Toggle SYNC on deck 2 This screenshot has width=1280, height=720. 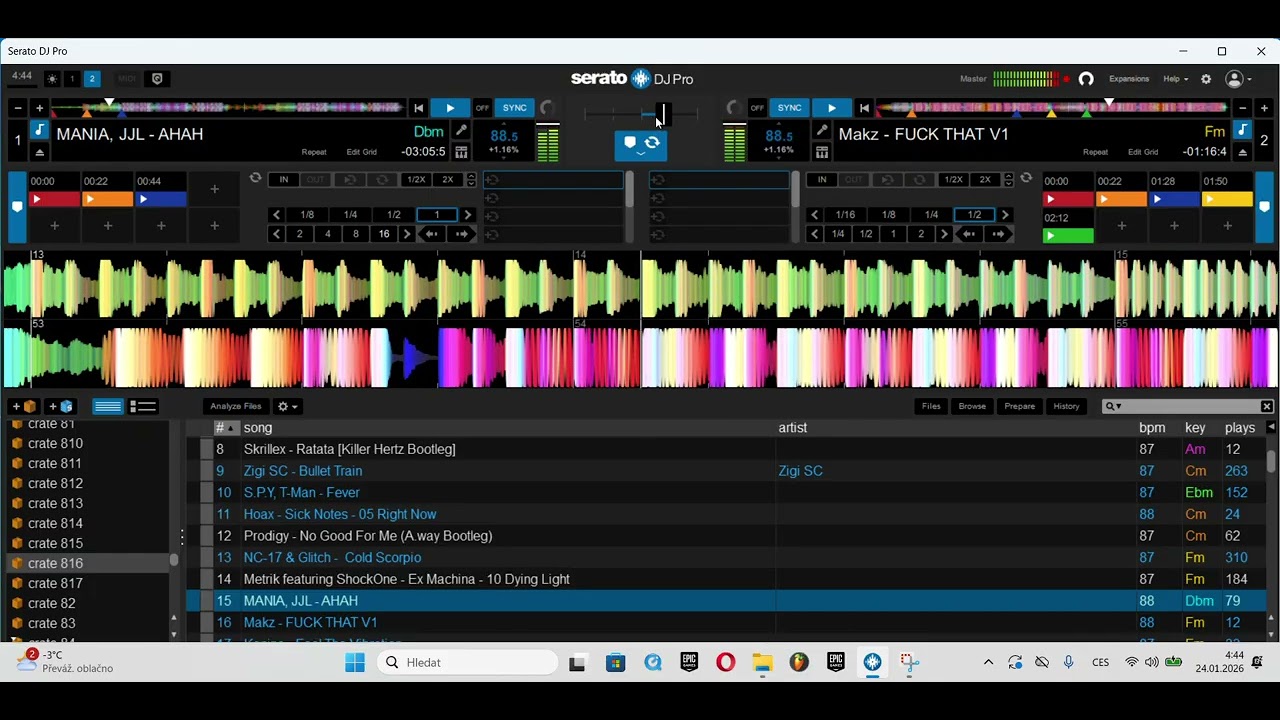point(789,108)
